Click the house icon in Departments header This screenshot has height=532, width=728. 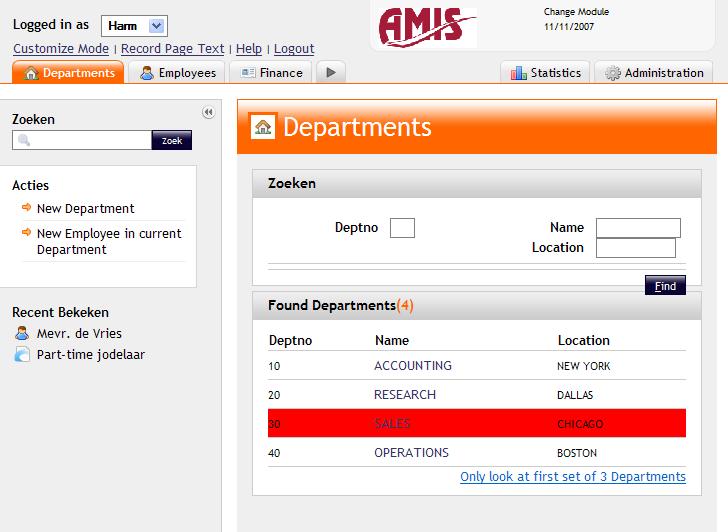(x=263, y=126)
